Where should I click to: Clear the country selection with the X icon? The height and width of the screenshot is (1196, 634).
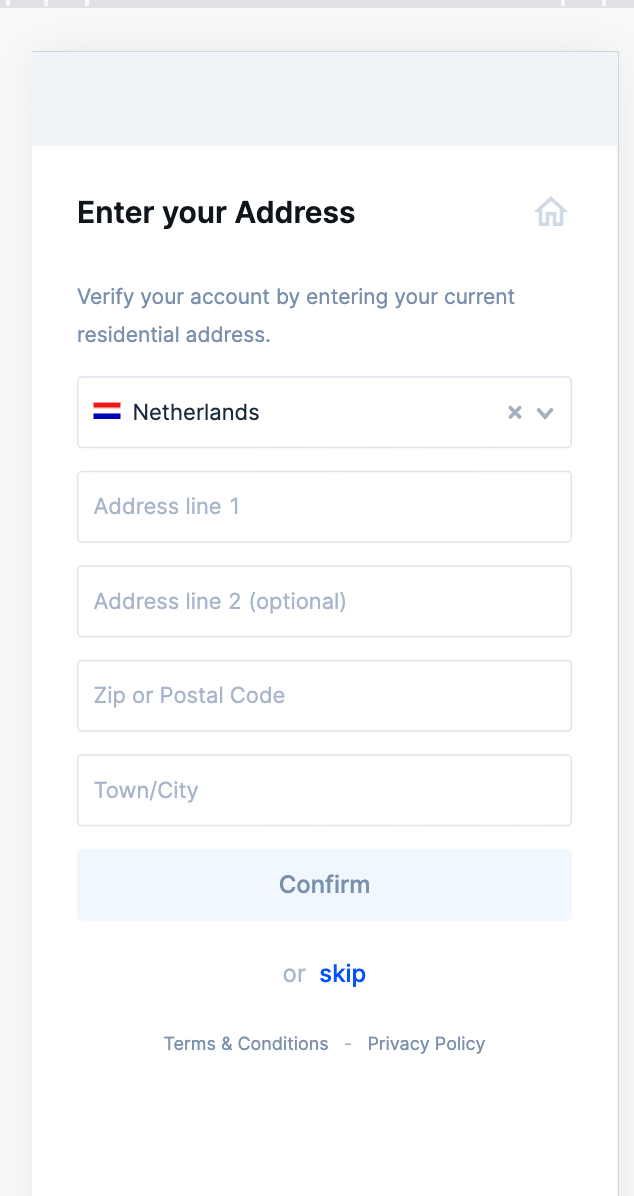point(515,411)
